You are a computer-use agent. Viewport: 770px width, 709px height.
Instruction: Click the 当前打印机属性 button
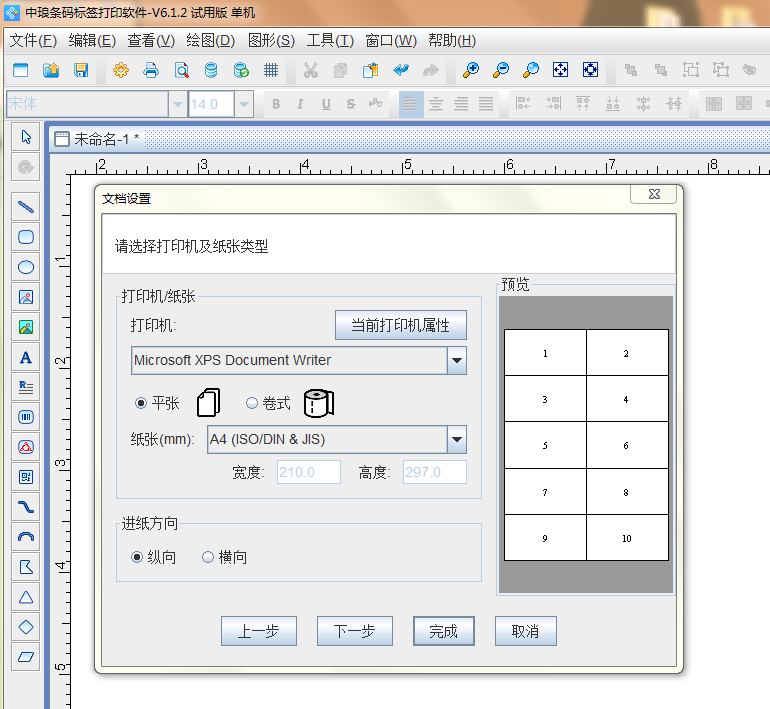[400, 325]
